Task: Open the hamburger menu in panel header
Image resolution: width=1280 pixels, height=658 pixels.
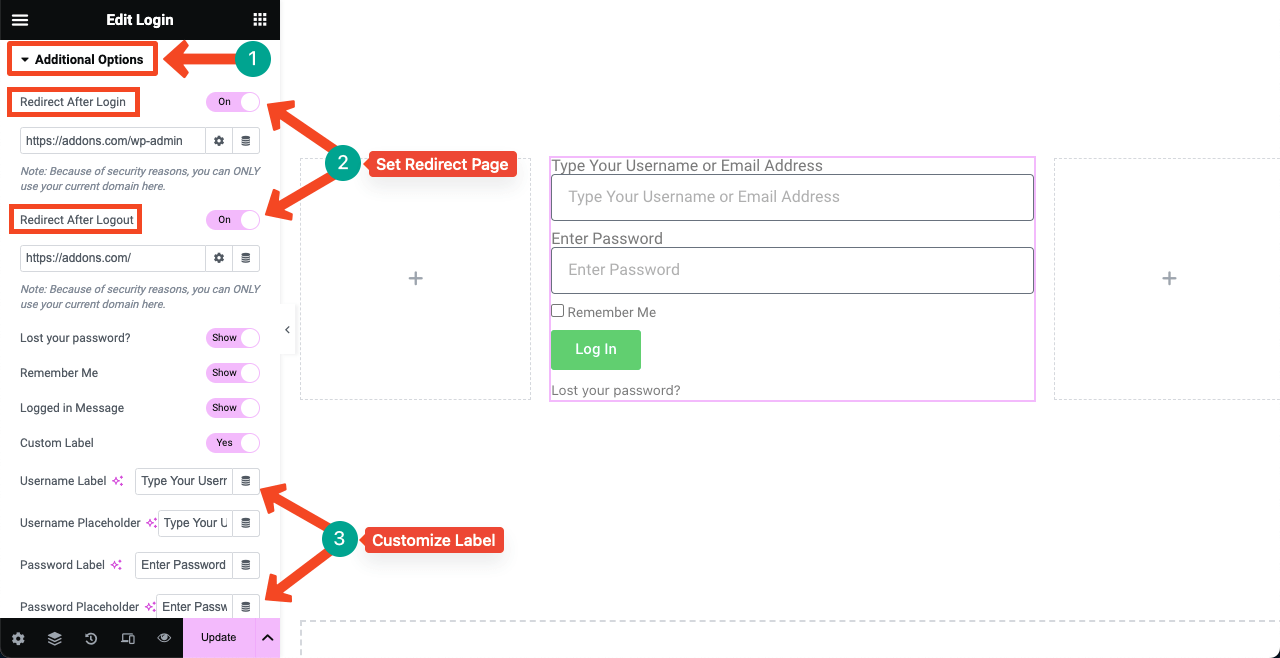Action: 20,19
